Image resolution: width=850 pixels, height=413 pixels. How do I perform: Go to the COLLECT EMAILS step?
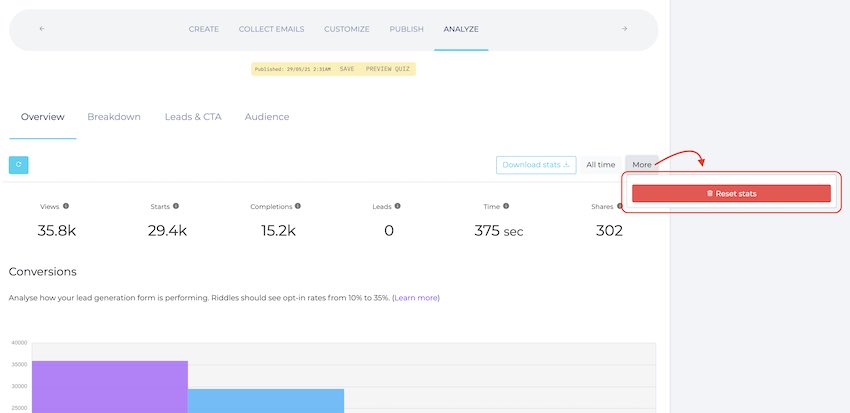point(272,29)
